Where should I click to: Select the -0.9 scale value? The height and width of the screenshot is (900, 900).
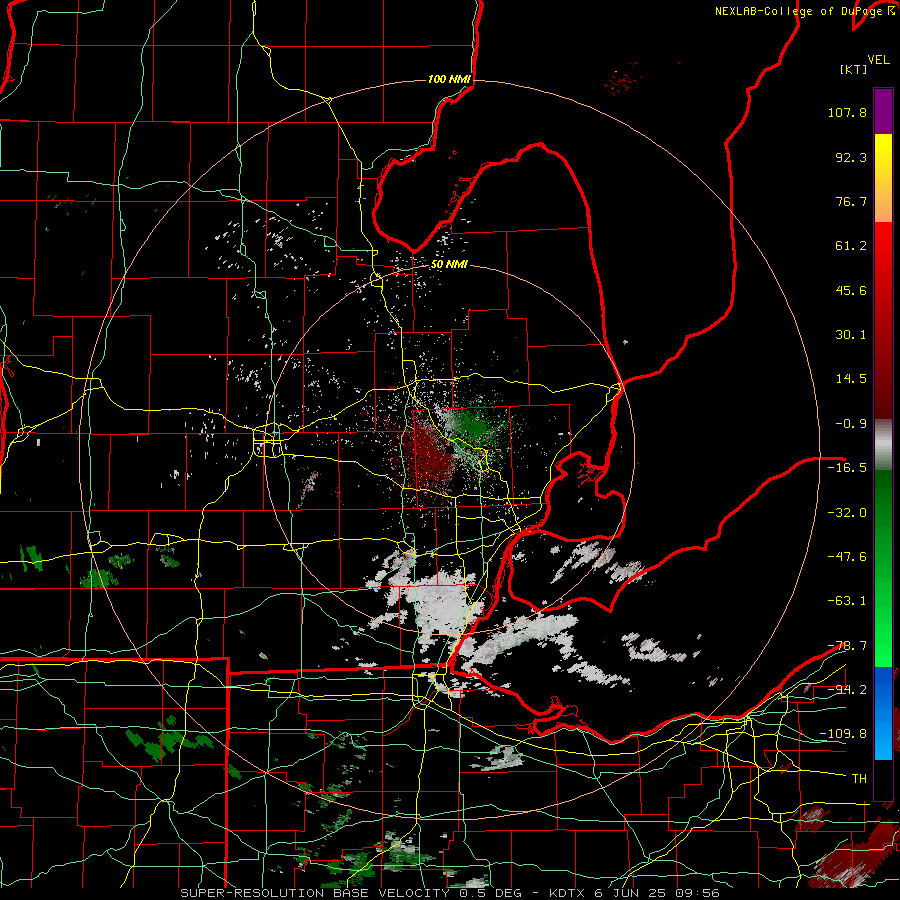point(851,424)
